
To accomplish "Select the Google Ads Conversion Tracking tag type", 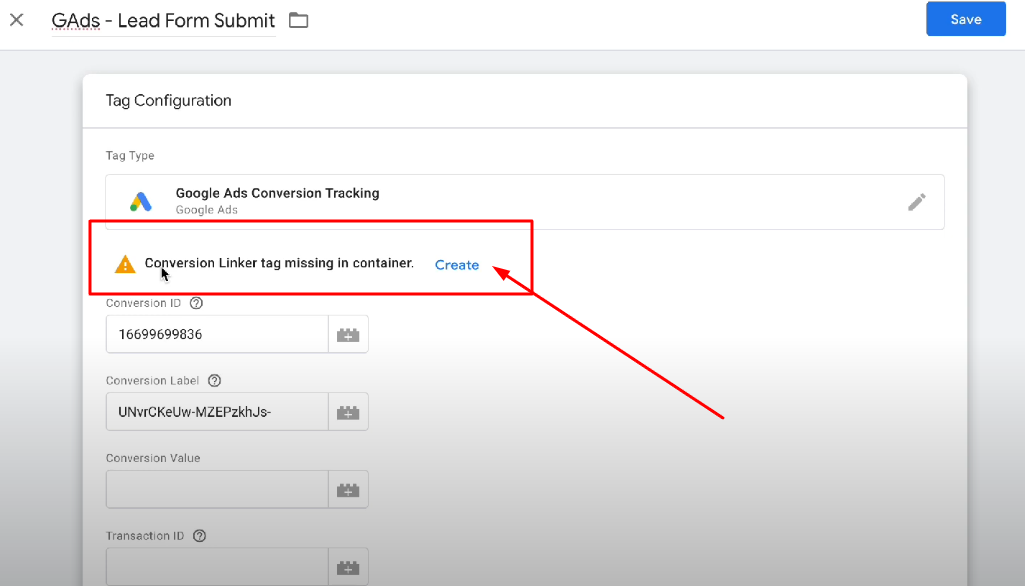I will 525,201.
